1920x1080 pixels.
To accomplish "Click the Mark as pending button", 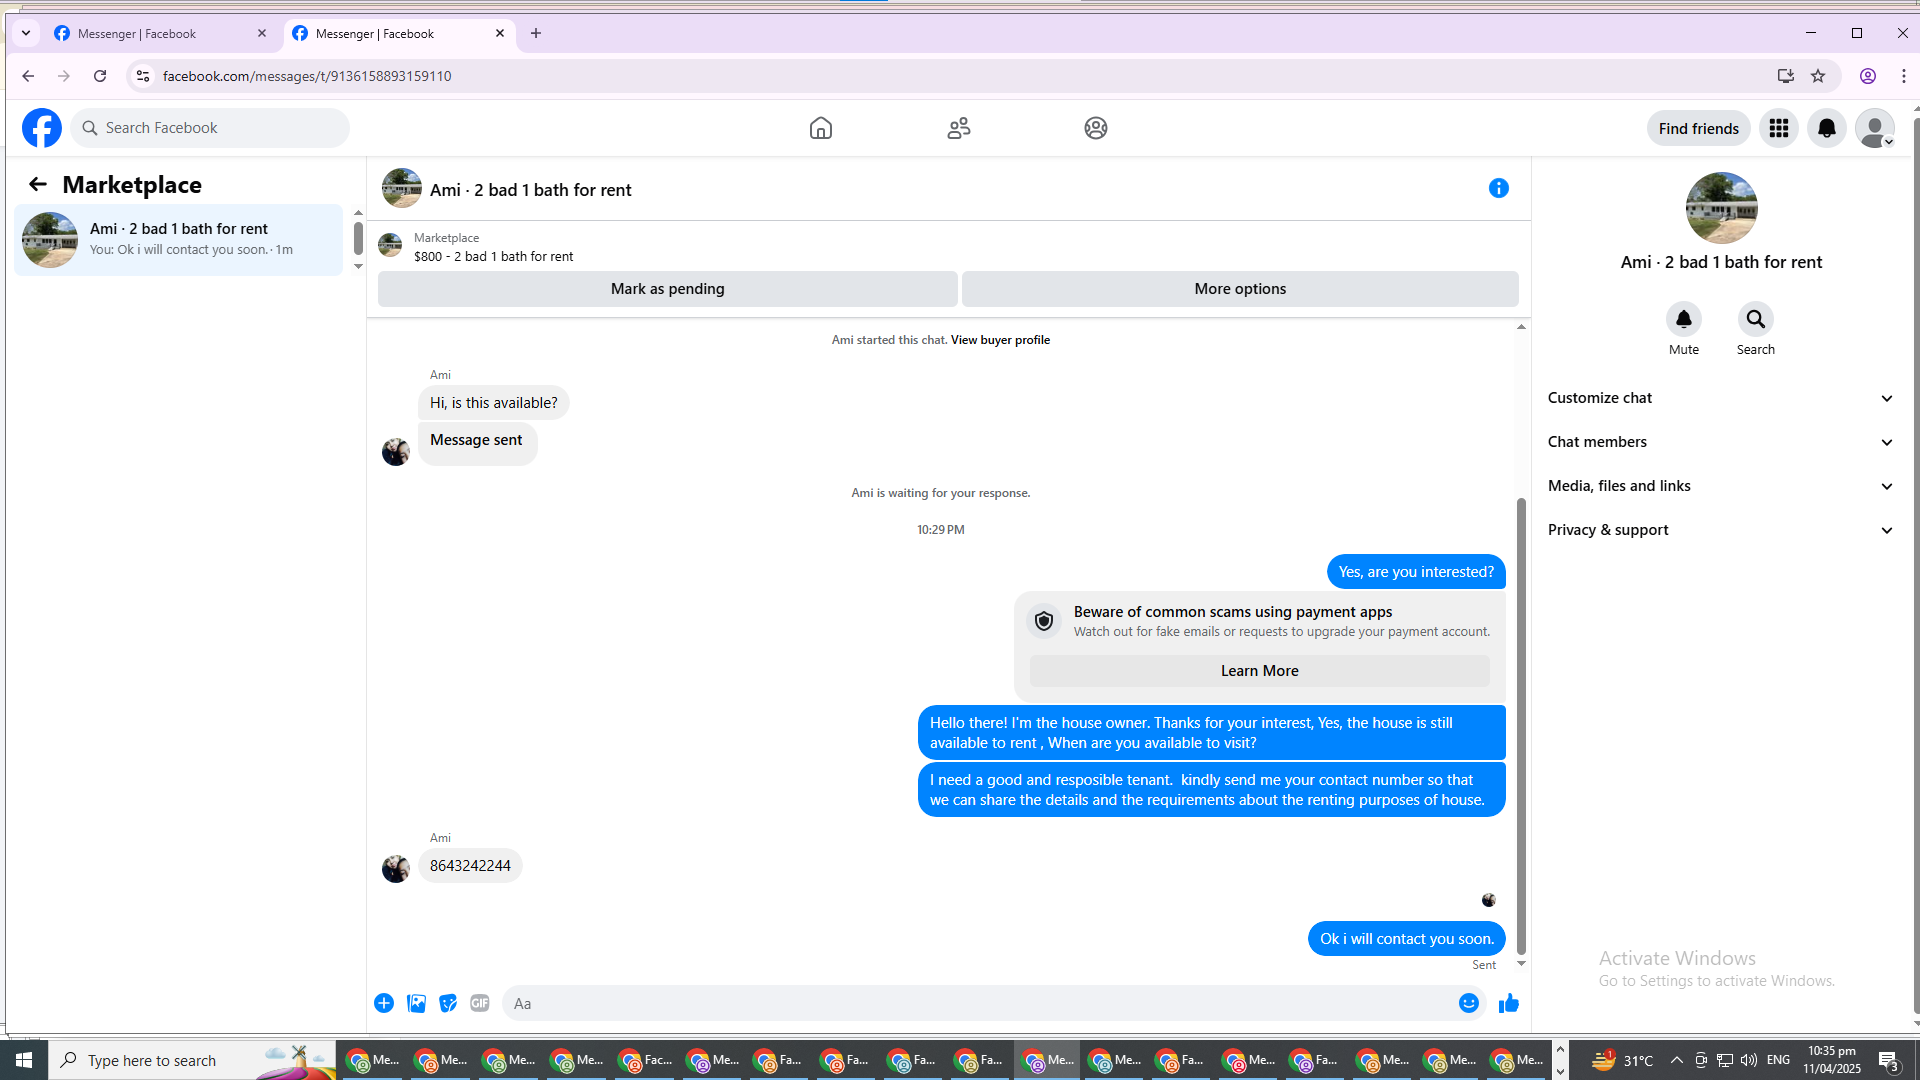I will point(668,289).
